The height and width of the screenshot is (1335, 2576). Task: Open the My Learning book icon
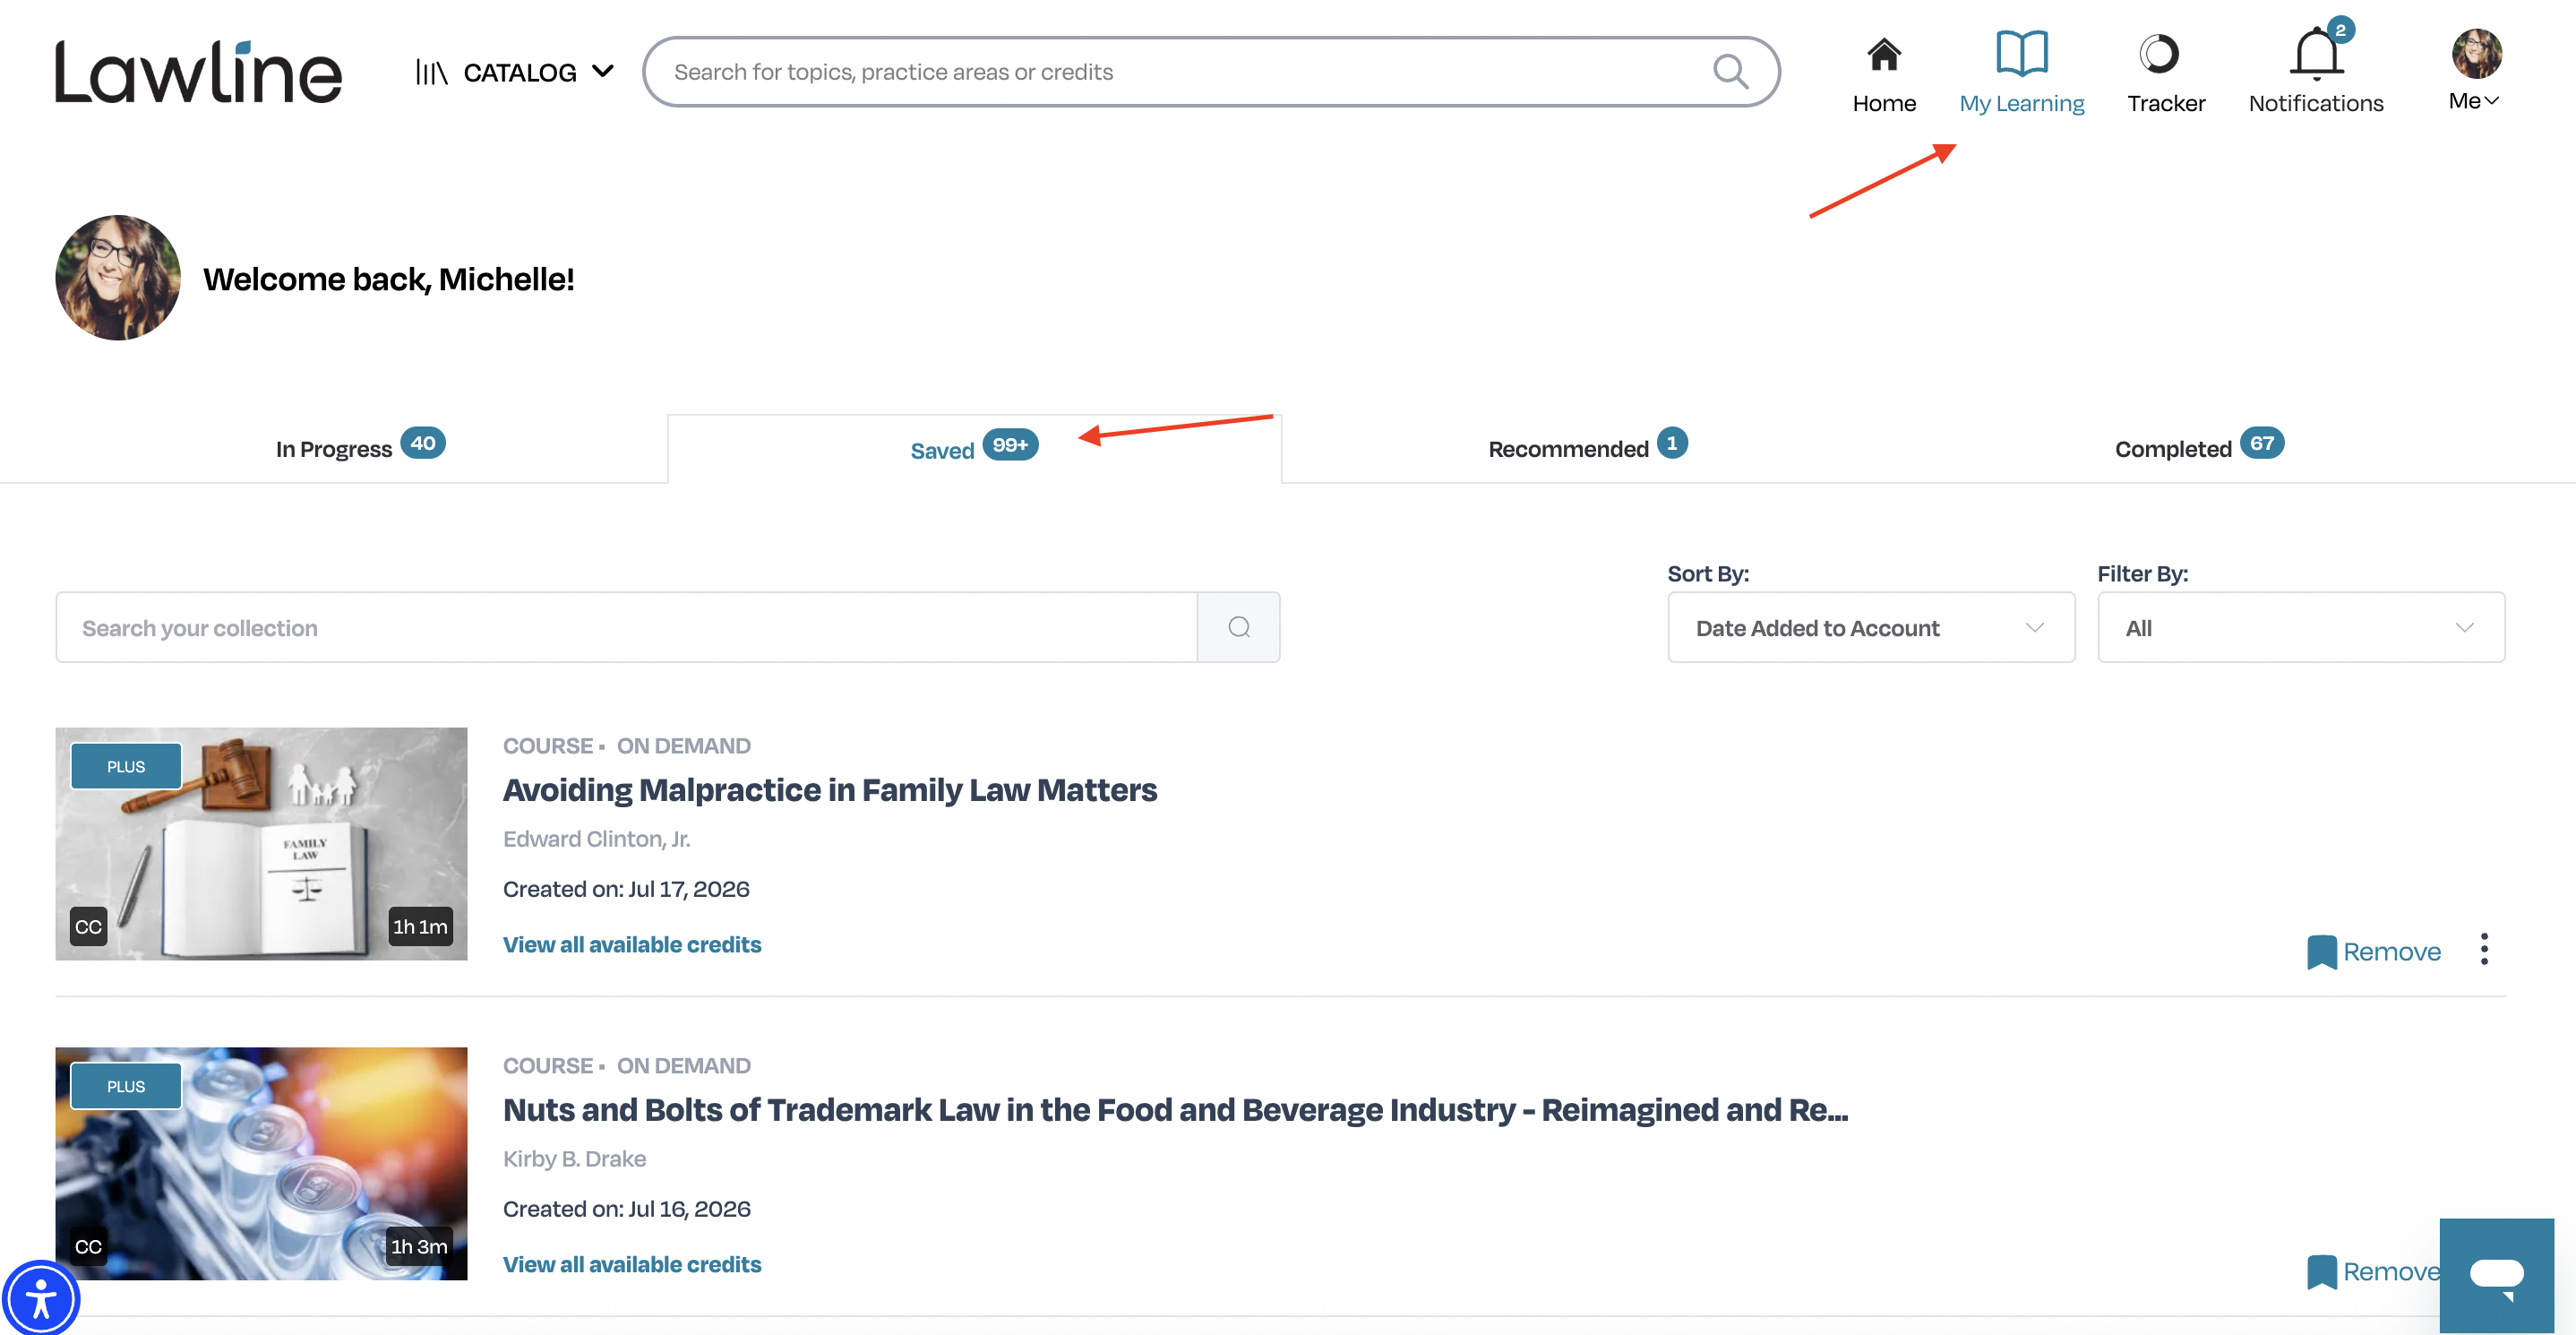click(x=2021, y=53)
